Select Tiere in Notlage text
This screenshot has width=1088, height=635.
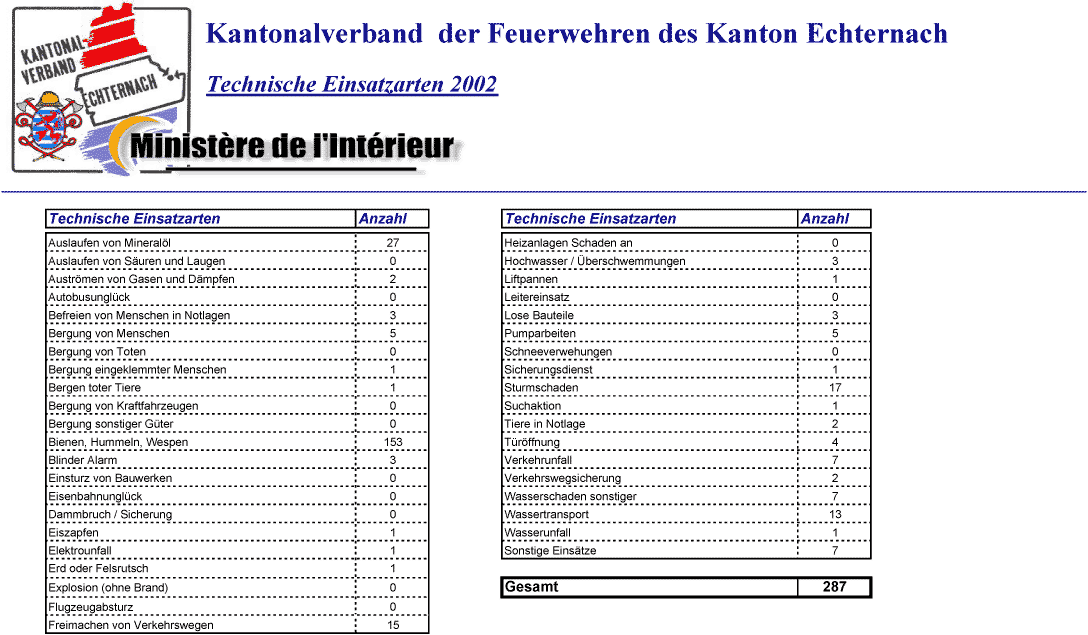(x=545, y=423)
